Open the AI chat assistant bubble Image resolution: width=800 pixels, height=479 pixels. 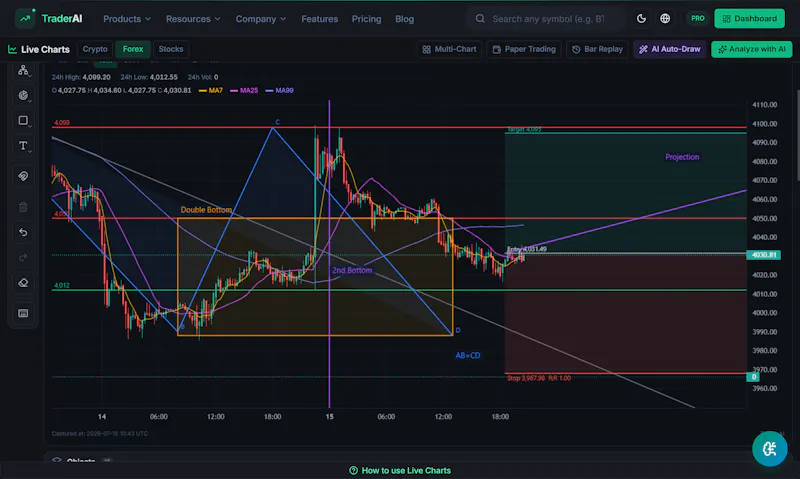click(x=769, y=448)
